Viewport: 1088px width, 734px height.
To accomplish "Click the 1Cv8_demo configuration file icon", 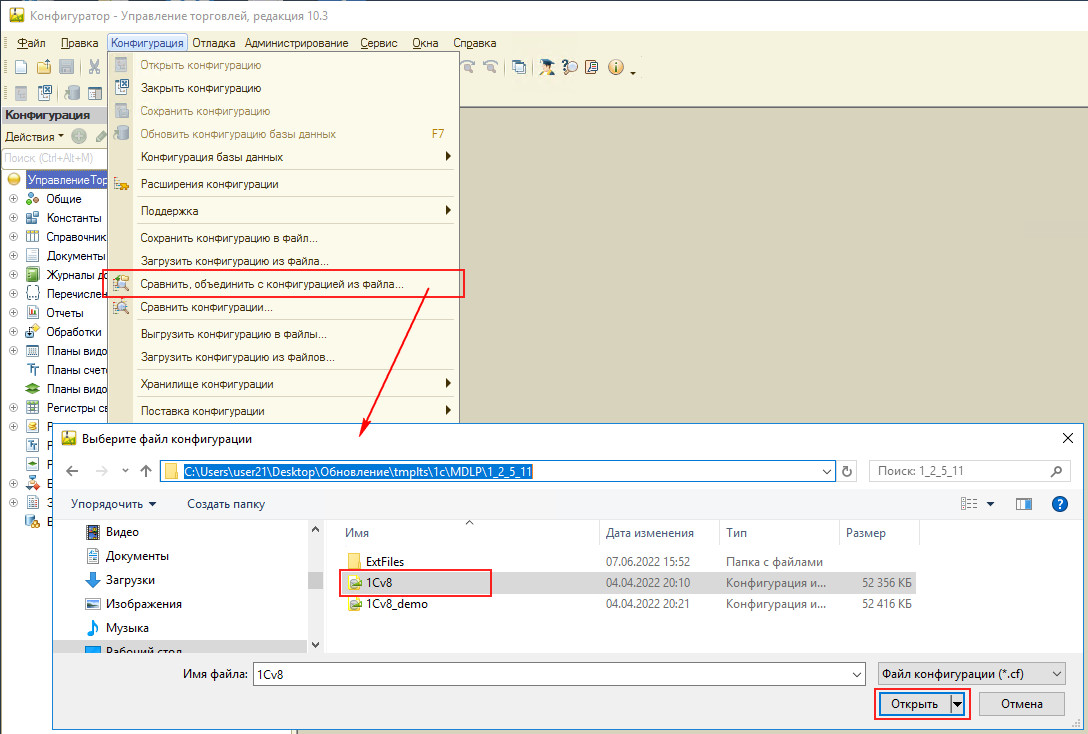I will click(355, 604).
